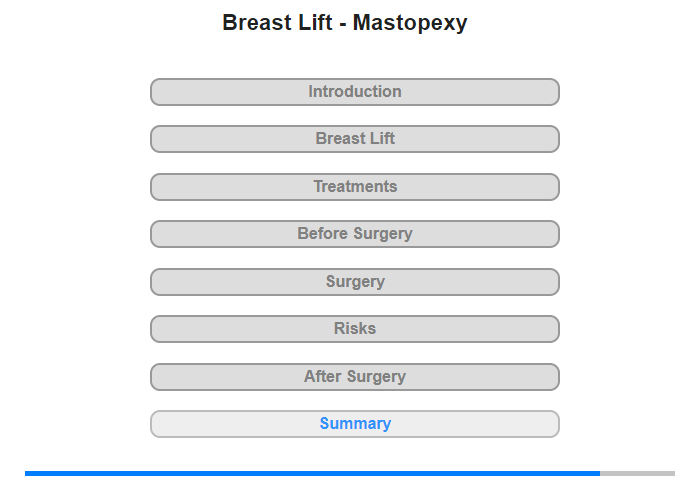Choose Treatments in the section list
This screenshot has height=480, width=700.
pos(355,187)
